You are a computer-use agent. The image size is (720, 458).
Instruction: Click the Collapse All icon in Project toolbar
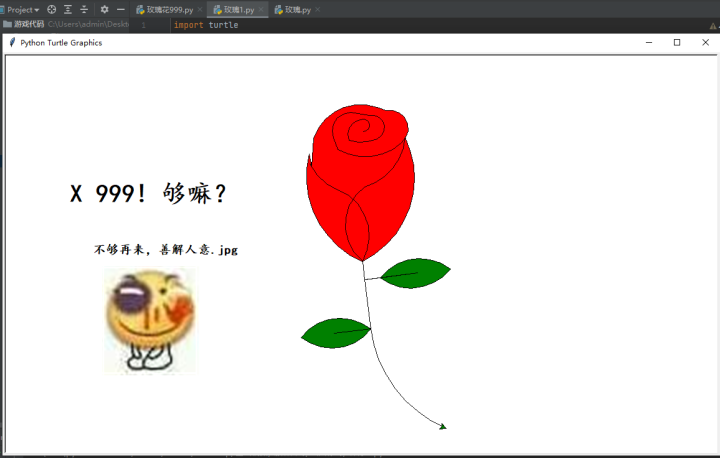pyautogui.click(x=84, y=9)
